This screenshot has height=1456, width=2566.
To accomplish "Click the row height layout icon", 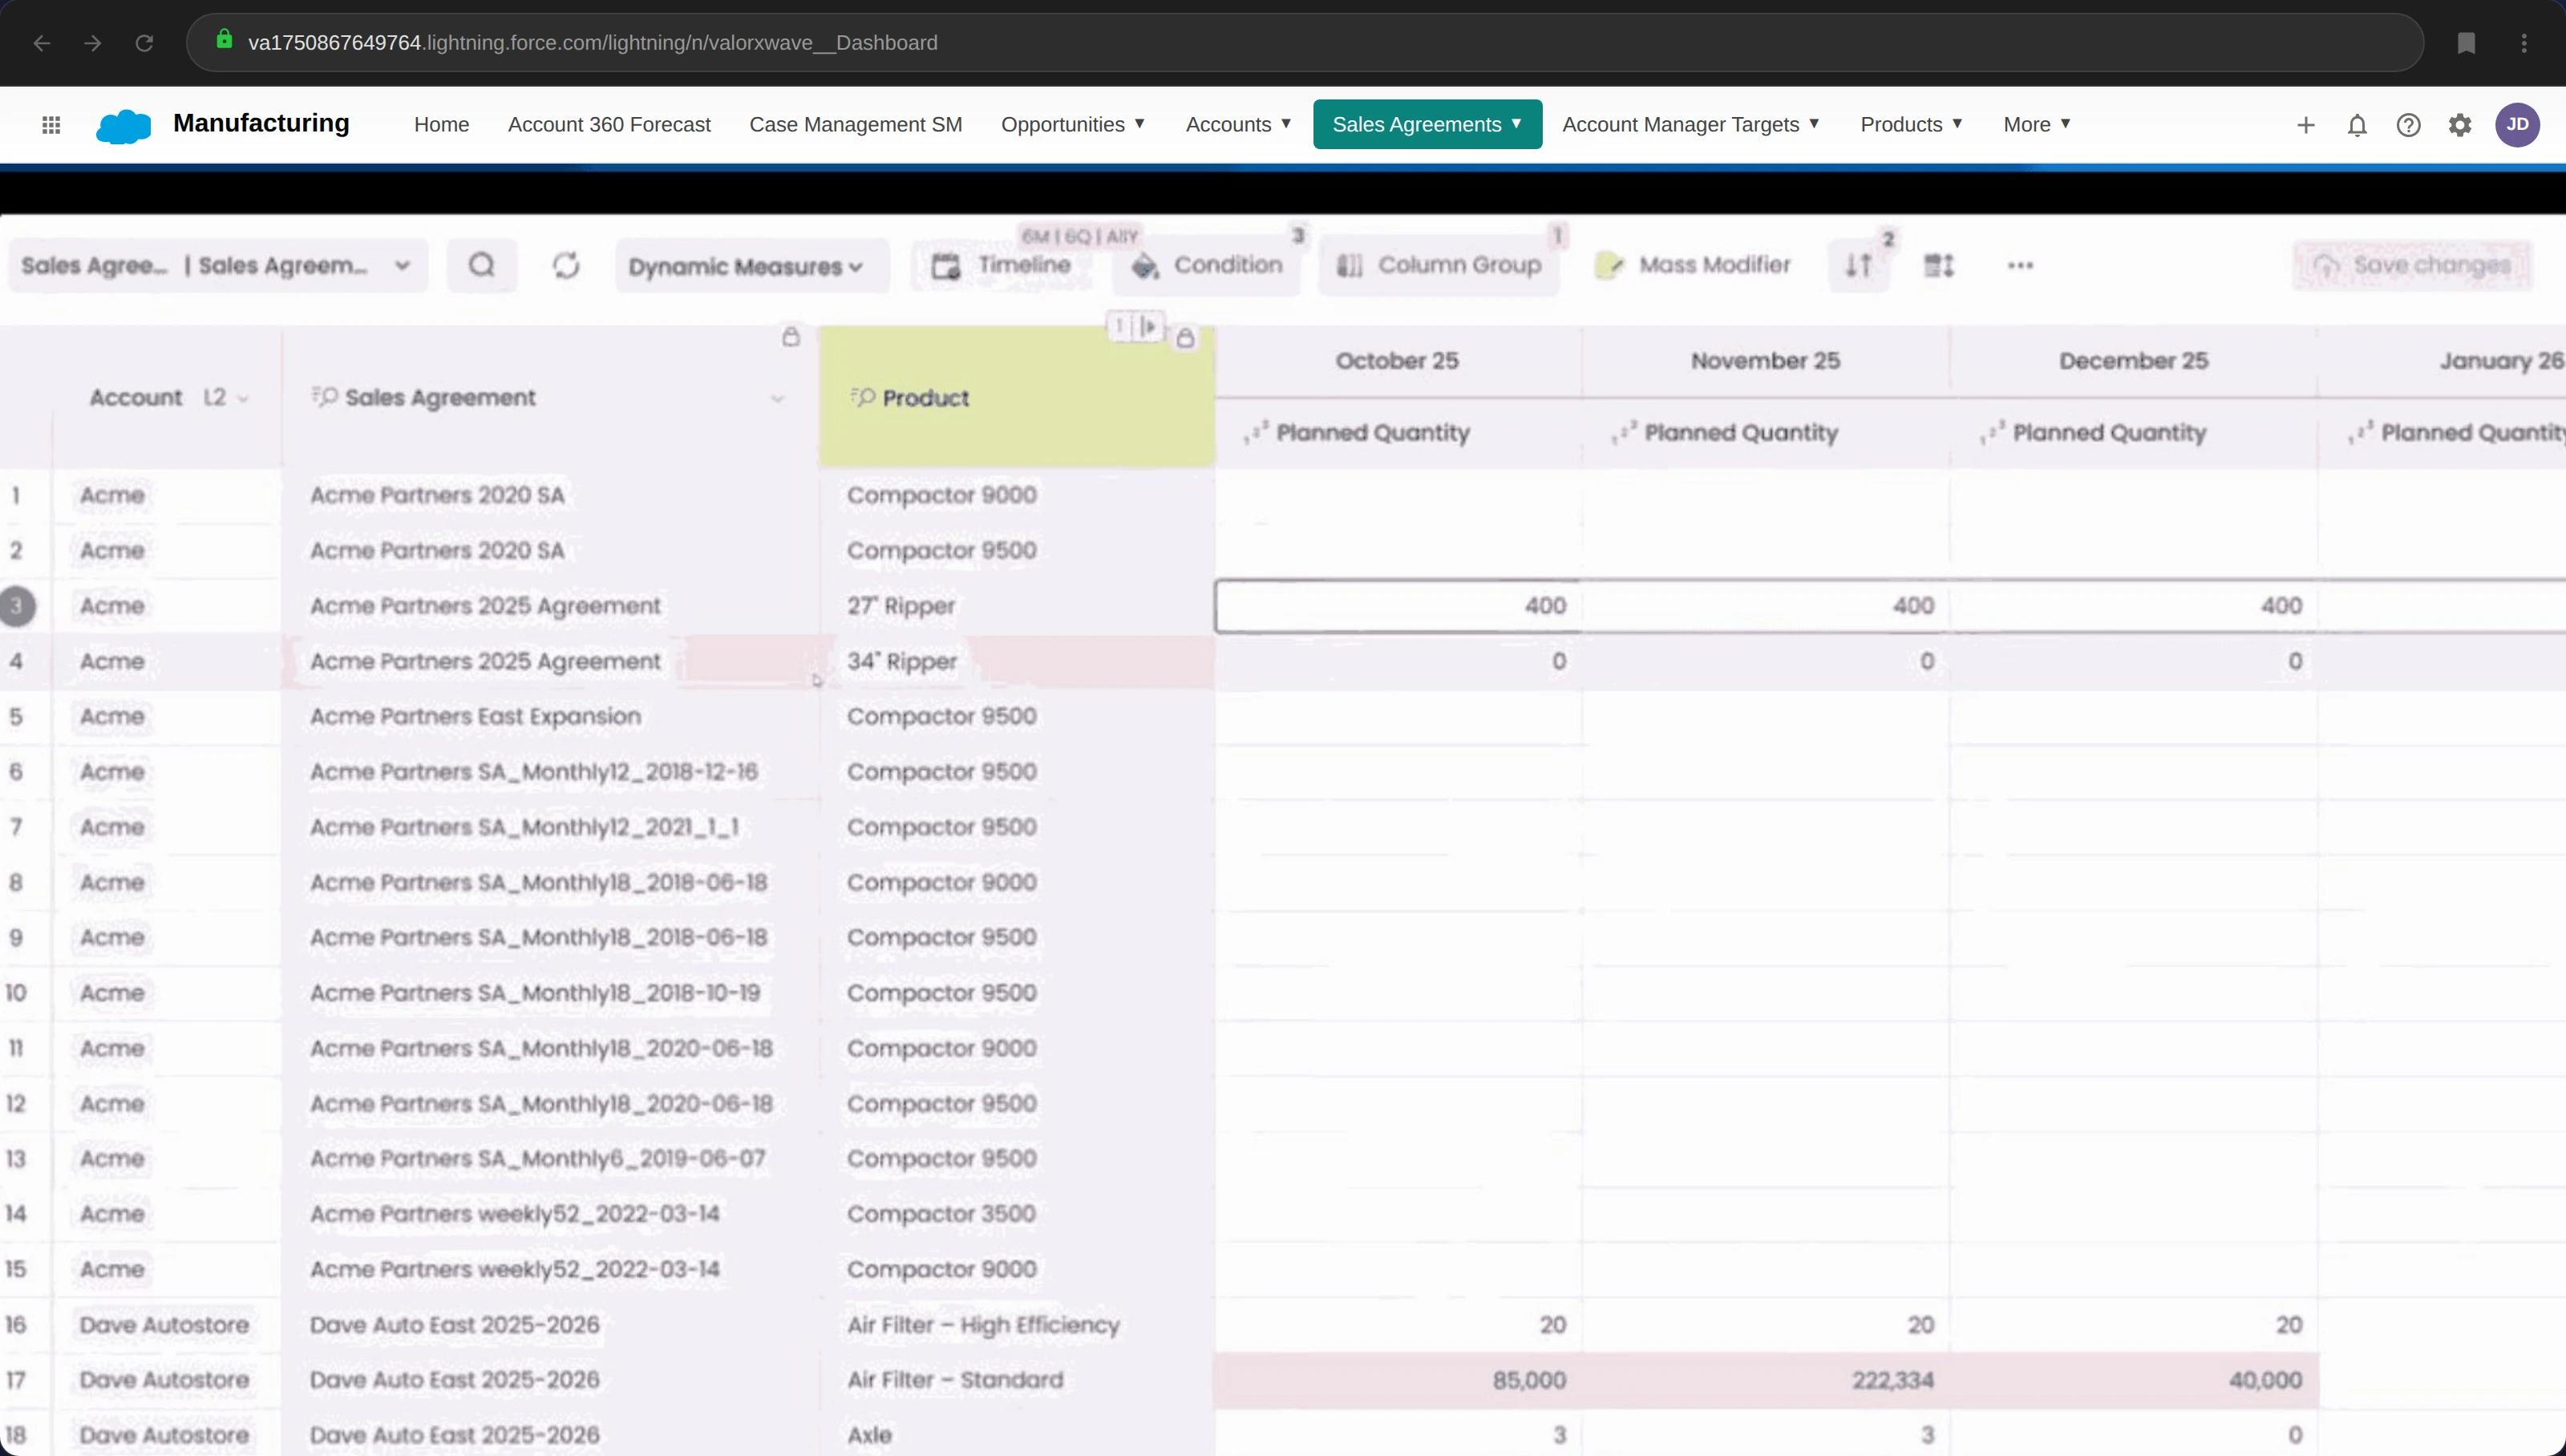I will click(1938, 265).
